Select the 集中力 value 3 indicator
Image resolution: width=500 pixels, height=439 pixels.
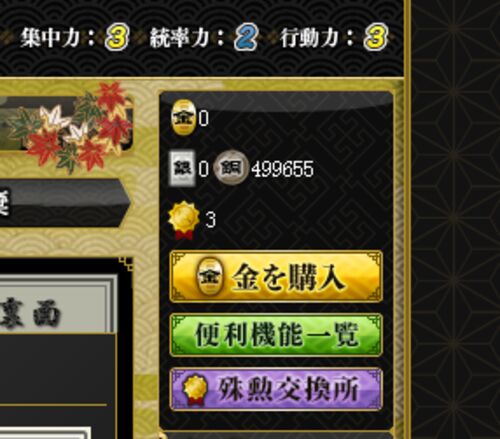117,37
